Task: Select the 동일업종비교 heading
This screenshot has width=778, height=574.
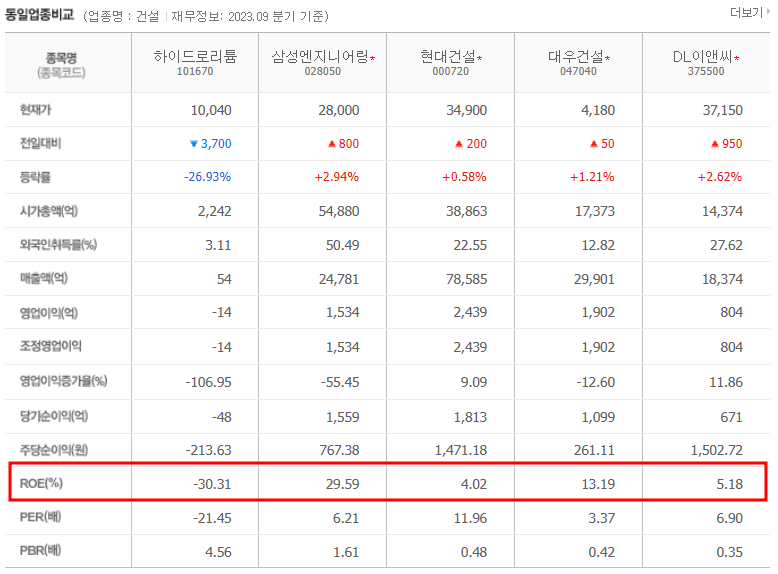Action: (x=39, y=15)
